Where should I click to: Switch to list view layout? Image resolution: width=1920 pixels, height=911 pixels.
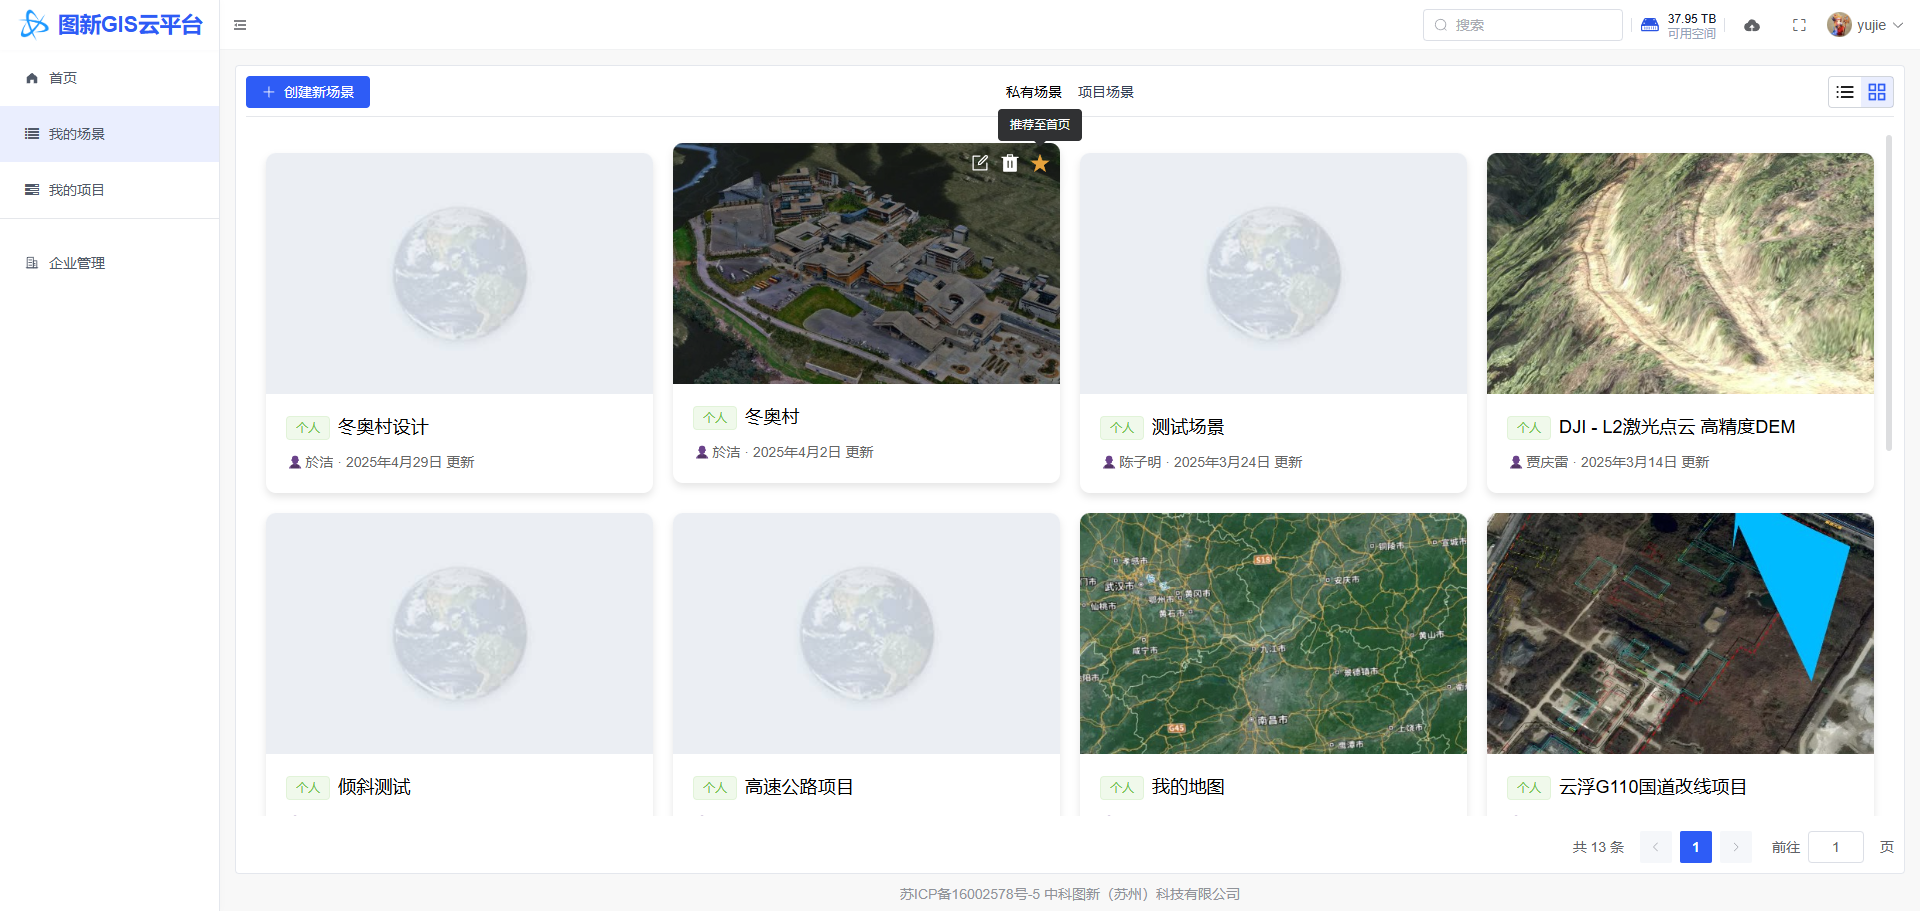coord(1845,92)
